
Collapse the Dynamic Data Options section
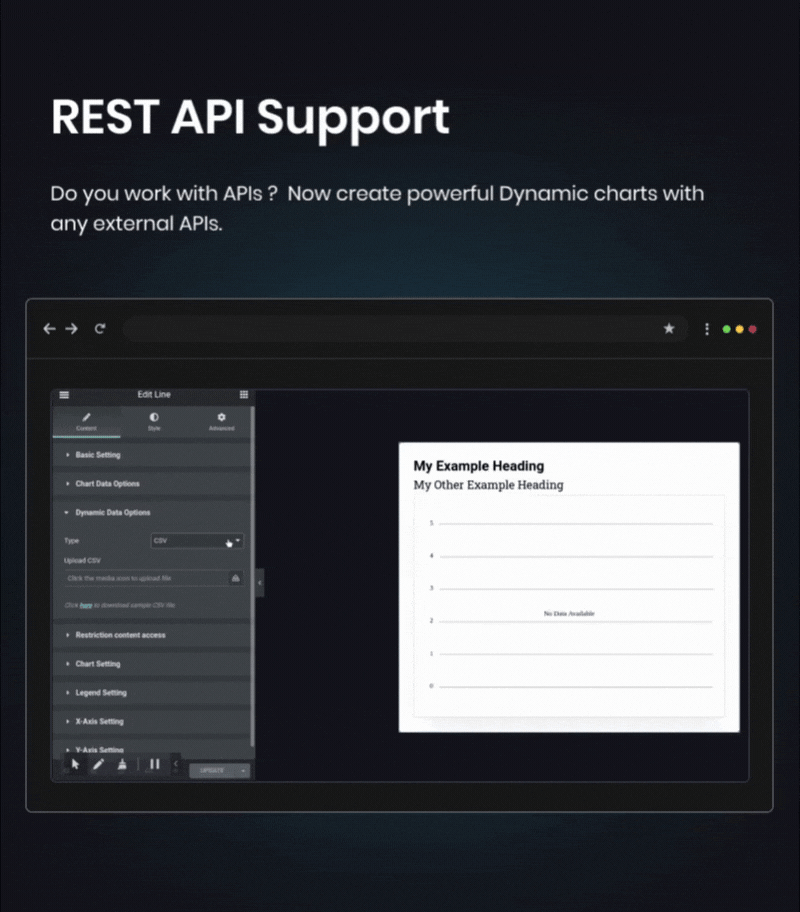tap(152, 512)
